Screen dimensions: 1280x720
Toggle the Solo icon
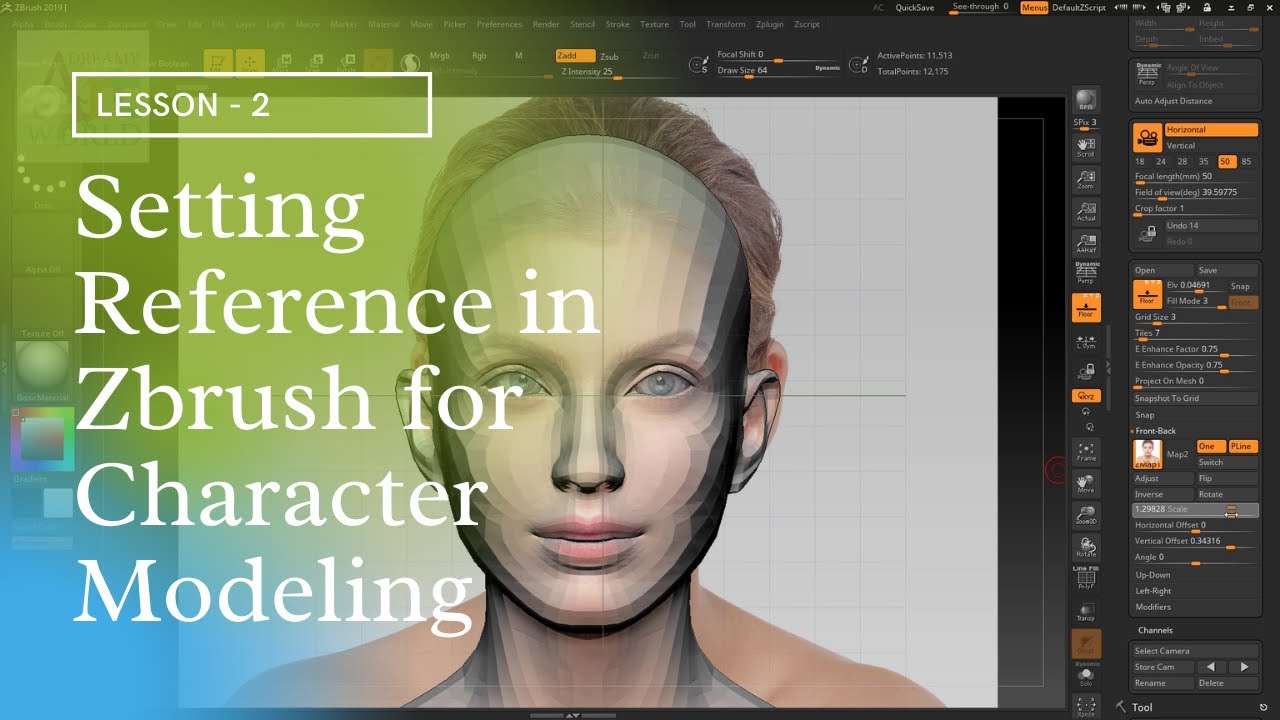click(x=1085, y=676)
